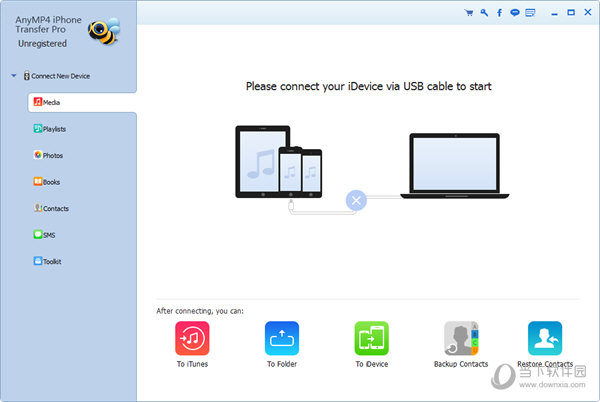Click the disconnected X circle icon
Image resolution: width=600 pixels, height=402 pixels.
[x=356, y=200]
